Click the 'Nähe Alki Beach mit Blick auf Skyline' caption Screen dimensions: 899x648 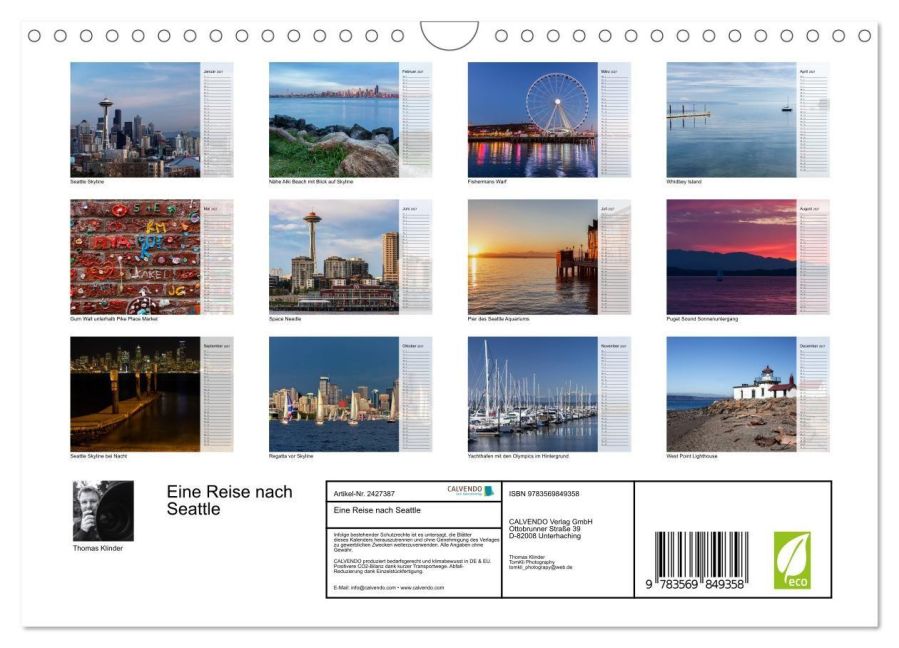pyautogui.click(x=311, y=182)
